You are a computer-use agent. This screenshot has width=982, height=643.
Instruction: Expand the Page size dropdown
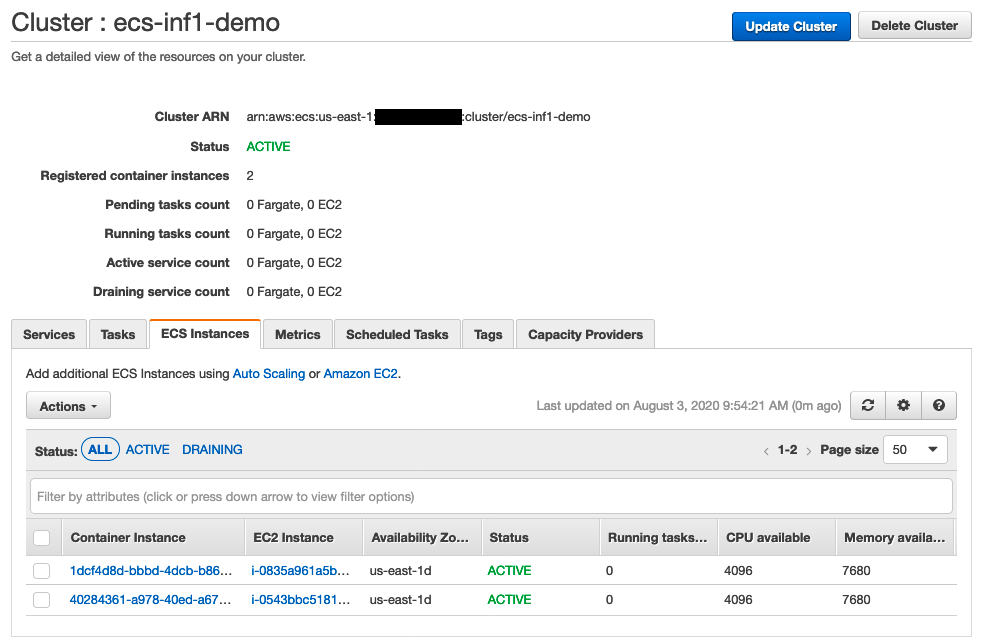click(x=915, y=450)
